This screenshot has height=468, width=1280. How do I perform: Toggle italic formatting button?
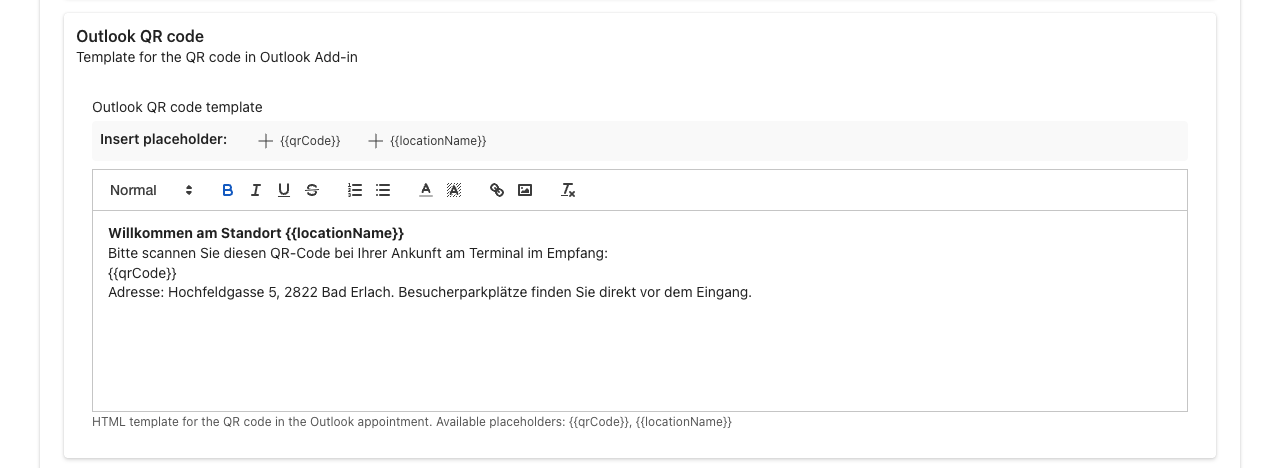click(255, 190)
